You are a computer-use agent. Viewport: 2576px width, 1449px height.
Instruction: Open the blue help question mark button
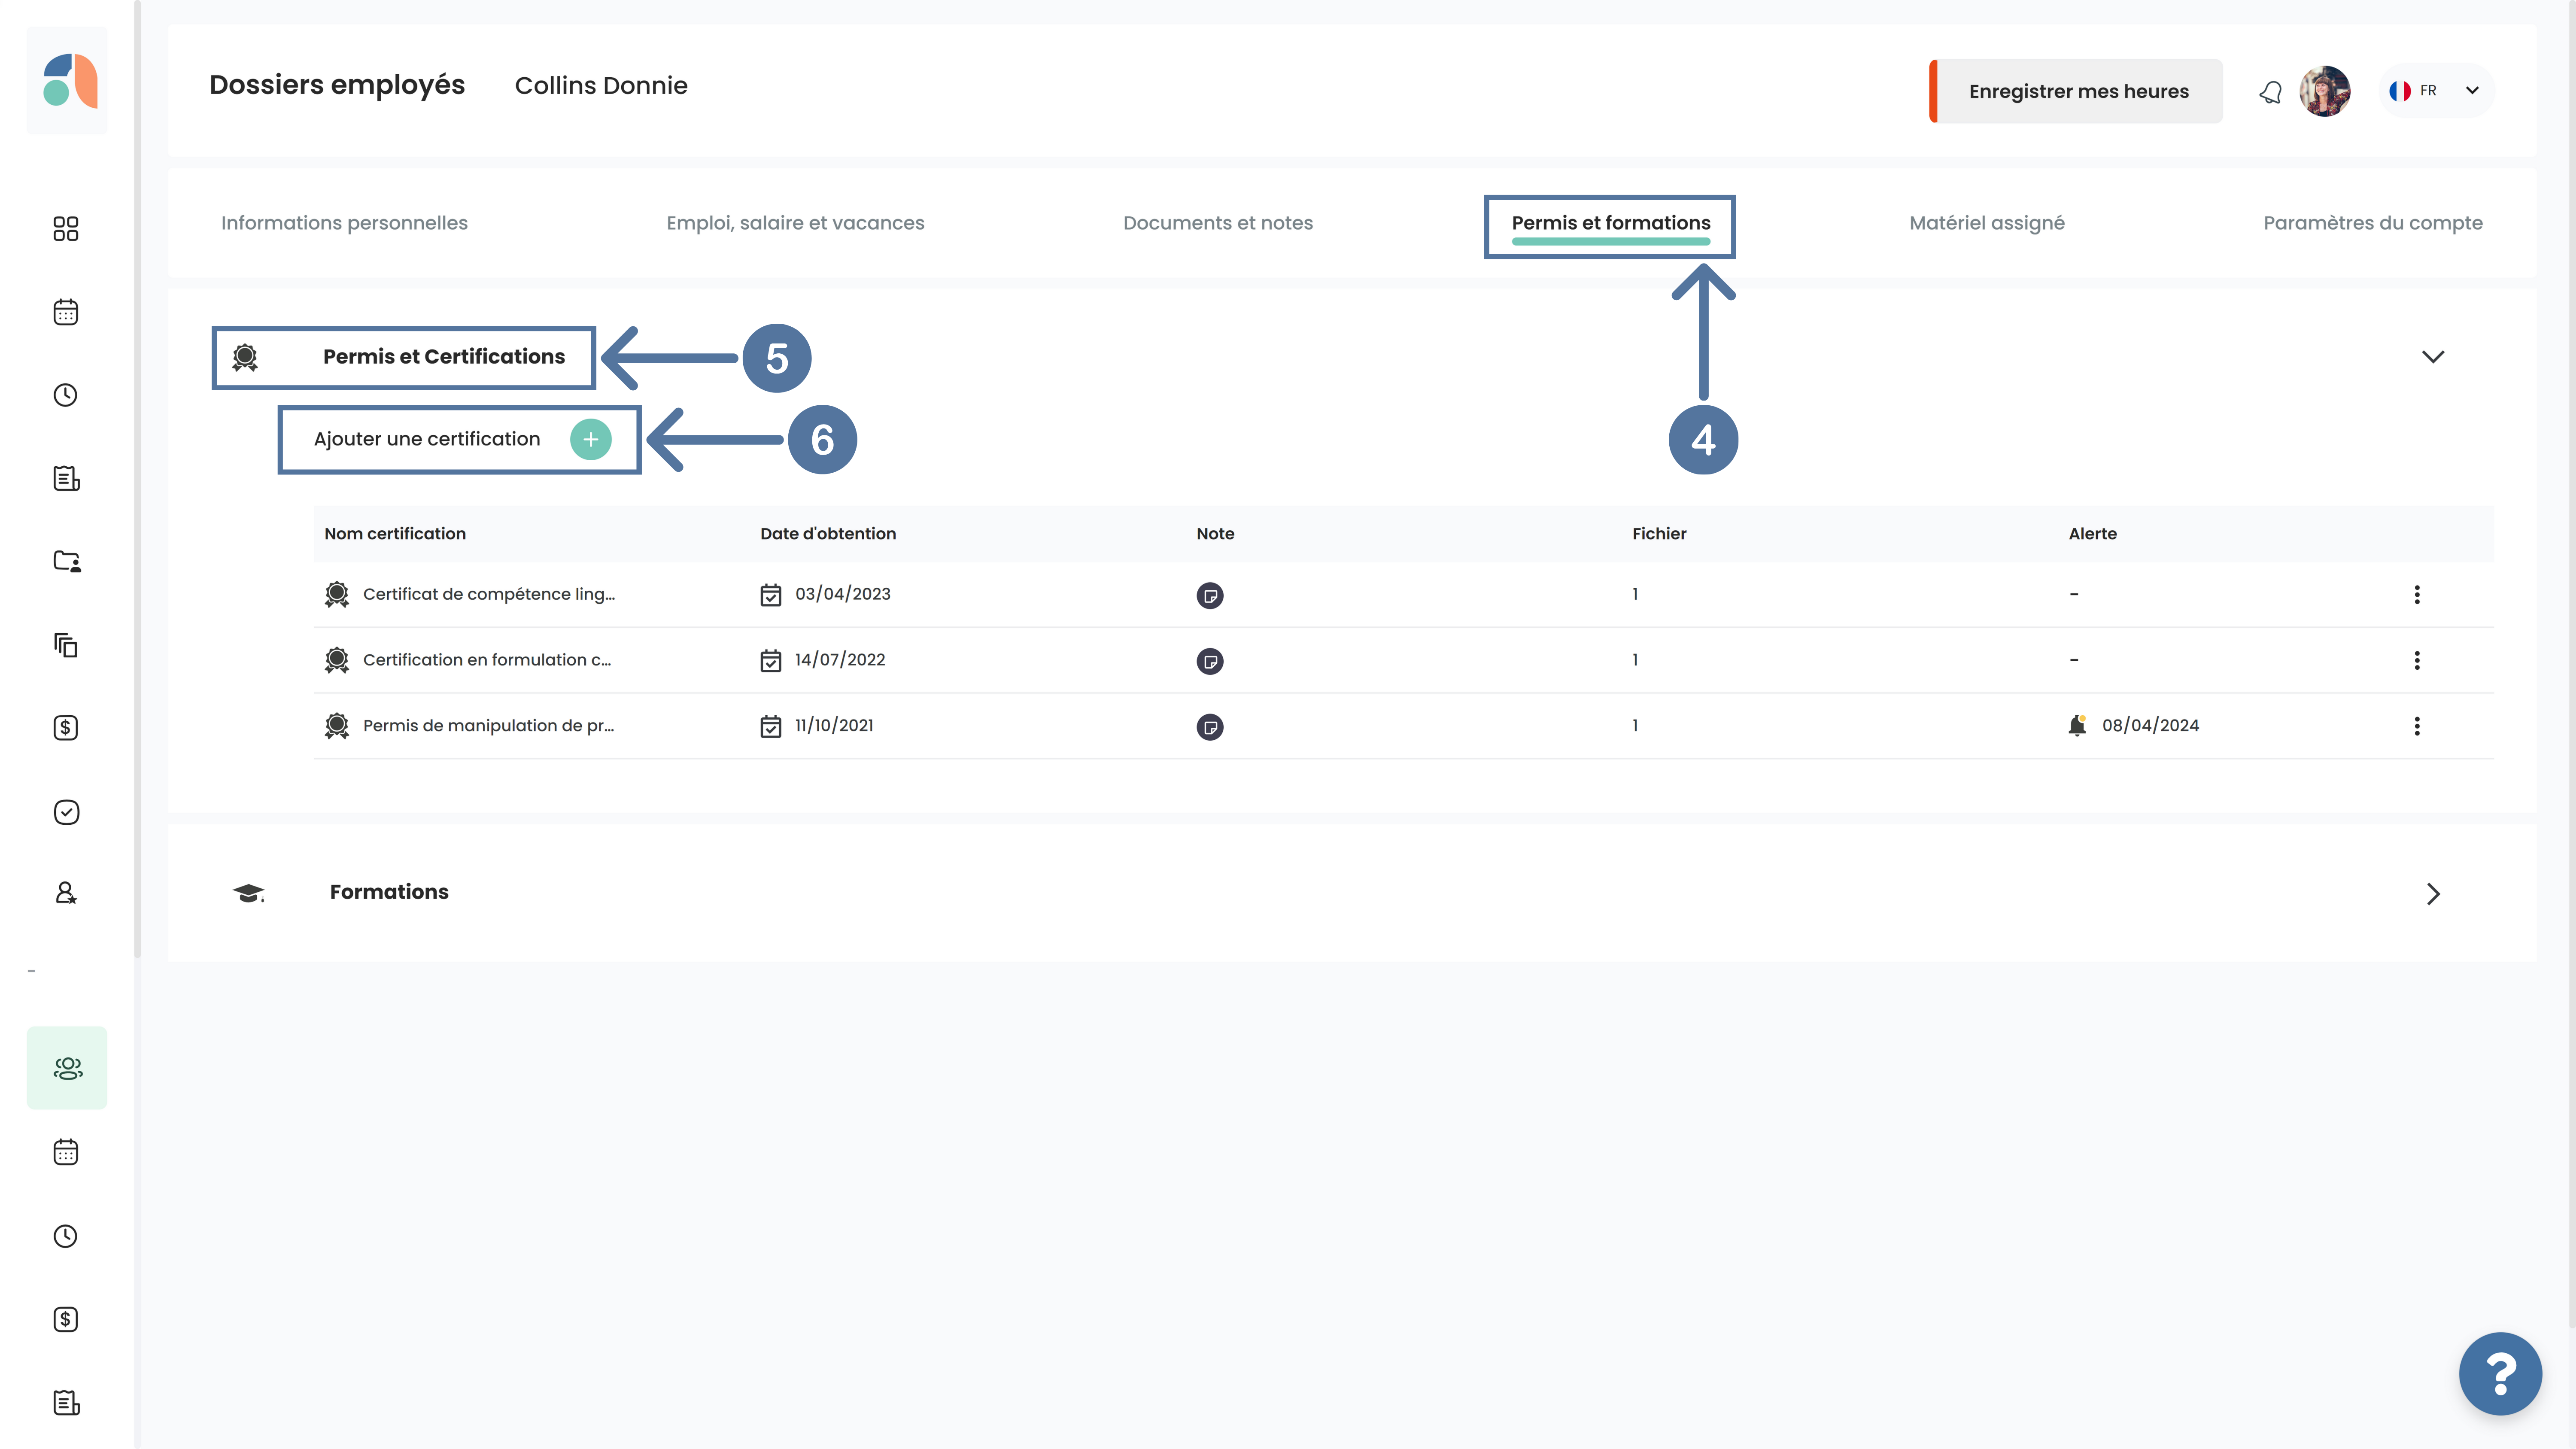pyautogui.click(x=2500, y=1374)
